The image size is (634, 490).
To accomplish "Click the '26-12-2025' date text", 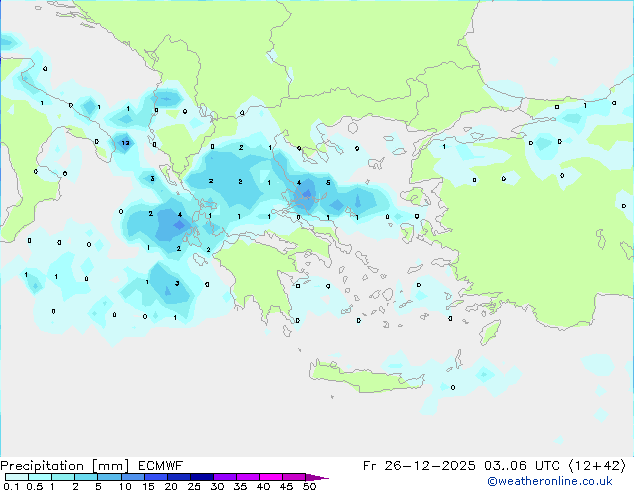I will coord(430,466).
